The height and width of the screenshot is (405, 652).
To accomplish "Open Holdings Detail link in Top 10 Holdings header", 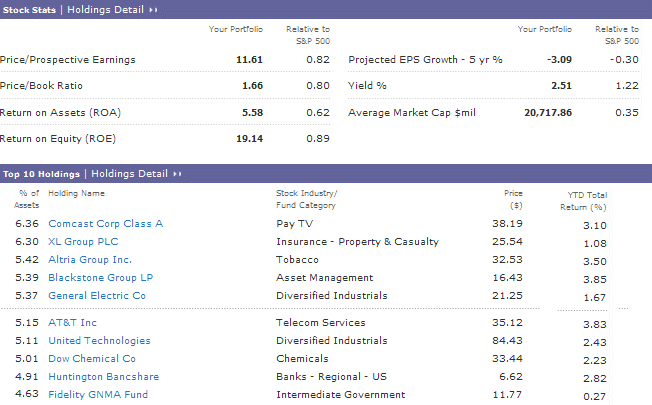I will 129,174.
